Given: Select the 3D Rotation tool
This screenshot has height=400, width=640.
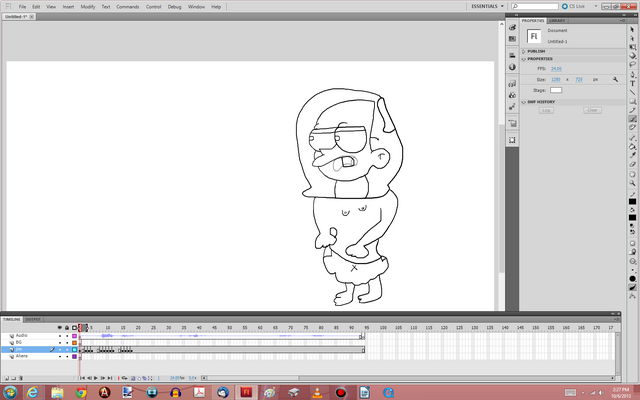Looking at the screenshot, I should pos(633,56).
